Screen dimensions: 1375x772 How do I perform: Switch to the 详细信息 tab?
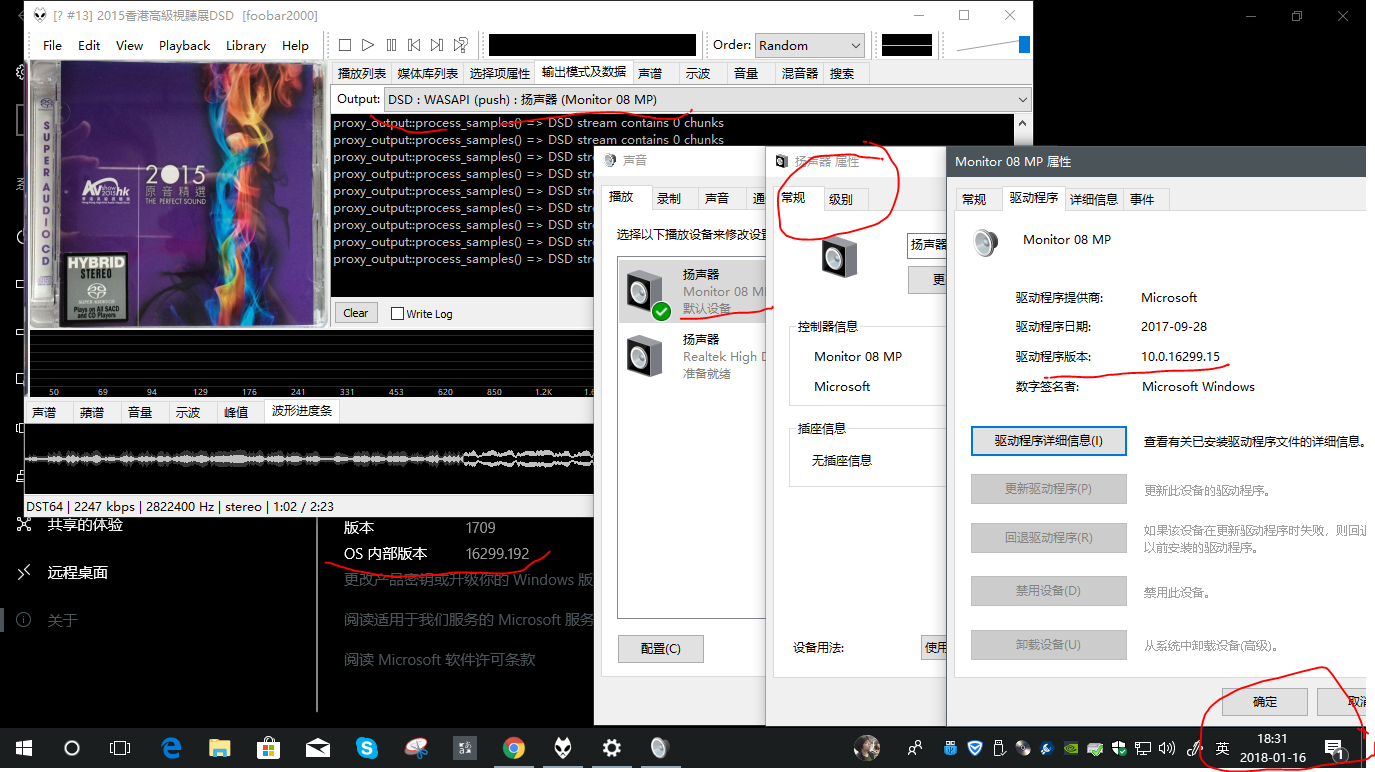[x=1093, y=199]
